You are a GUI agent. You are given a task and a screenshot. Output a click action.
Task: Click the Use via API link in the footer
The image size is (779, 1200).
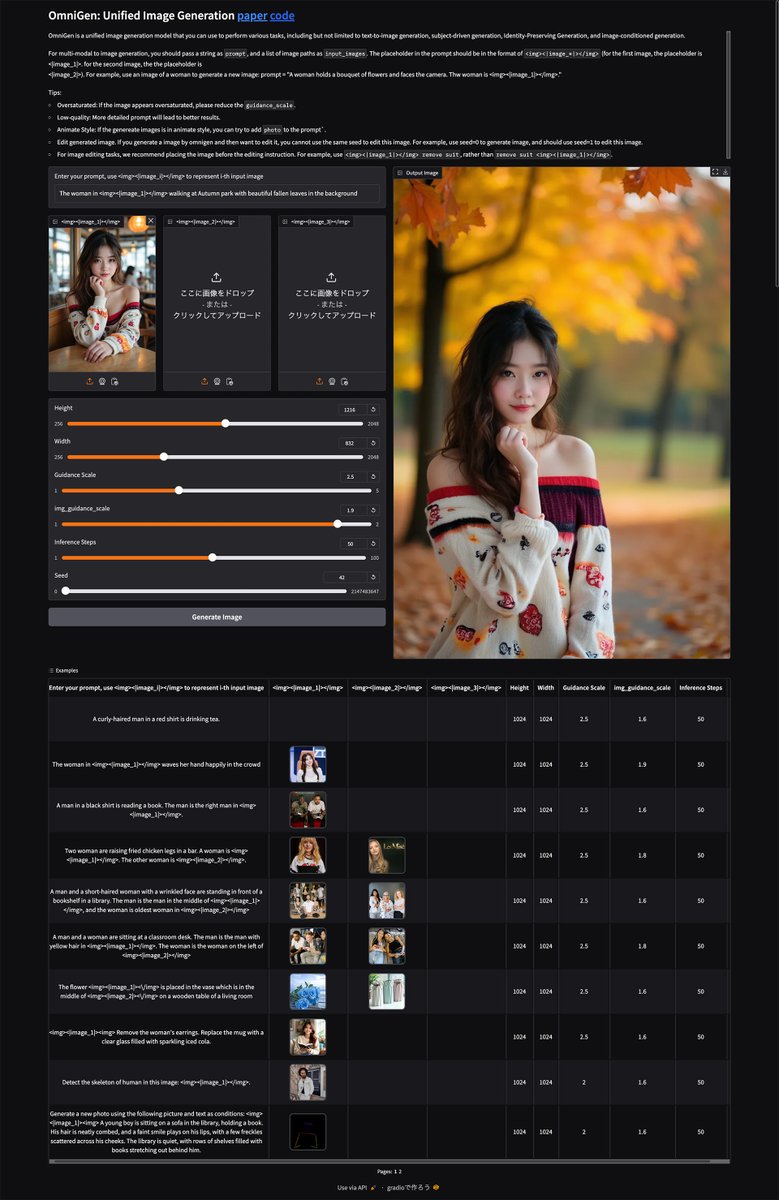356,1187
